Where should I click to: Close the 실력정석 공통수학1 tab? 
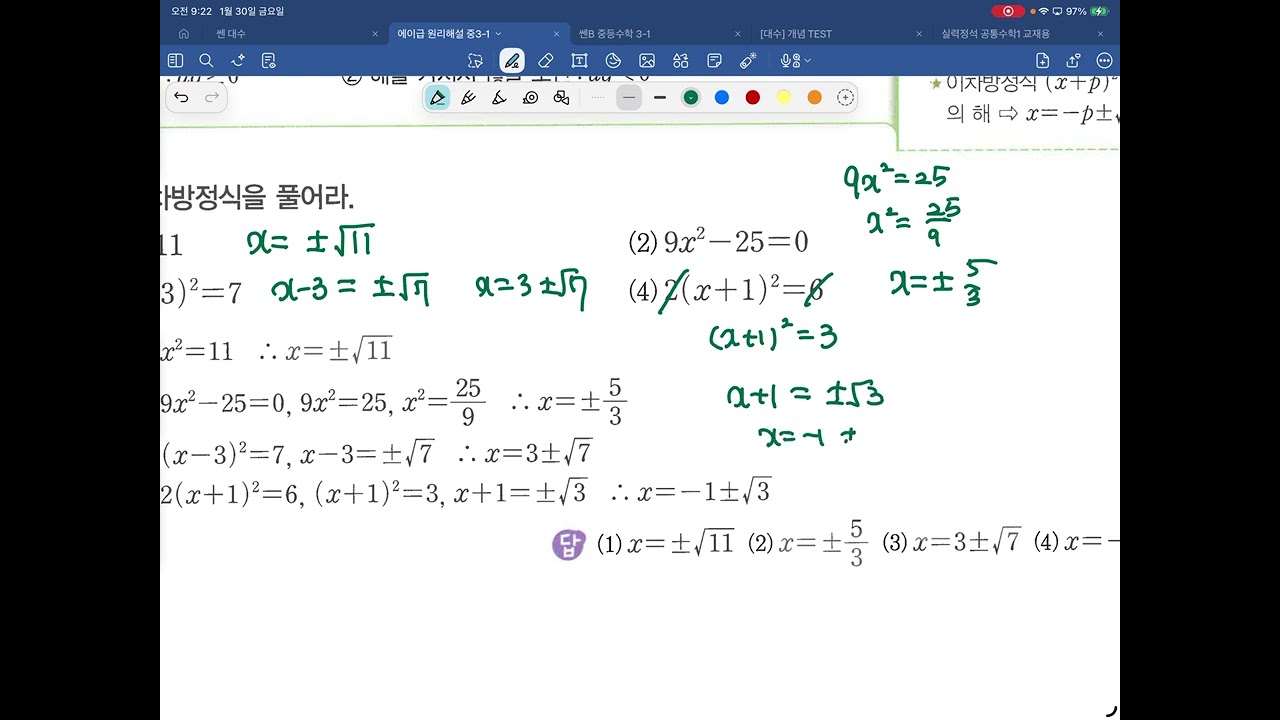tap(1100, 34)
